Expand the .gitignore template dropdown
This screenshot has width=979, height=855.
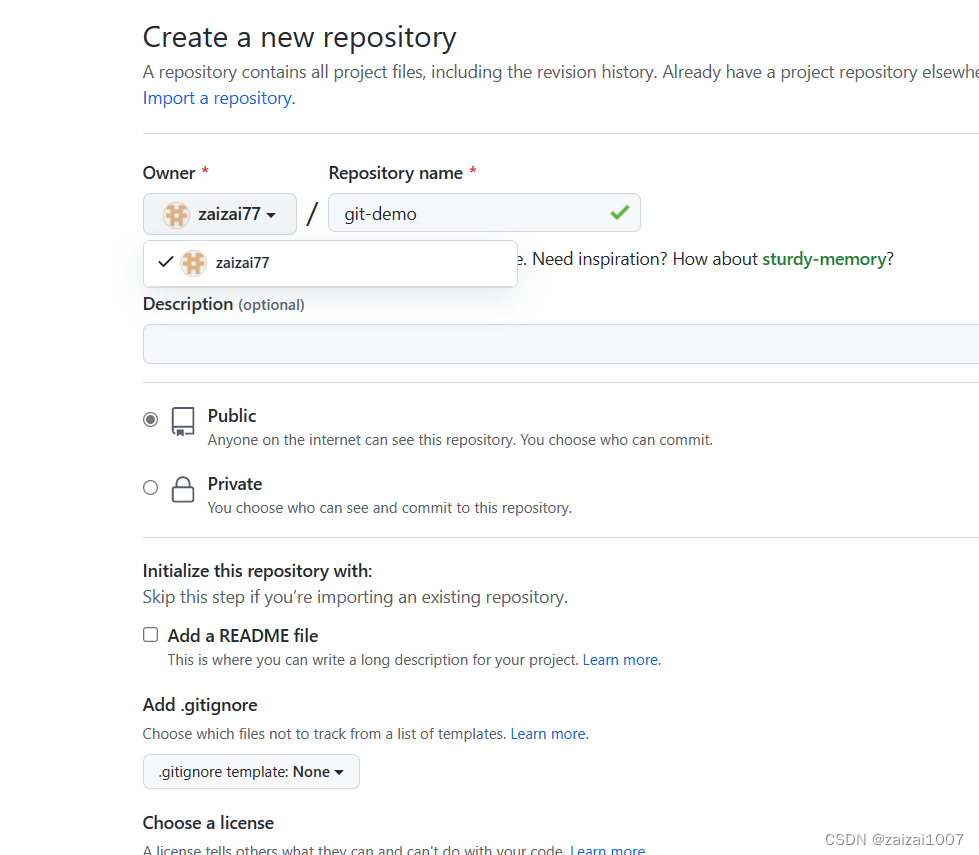point(251,772)
